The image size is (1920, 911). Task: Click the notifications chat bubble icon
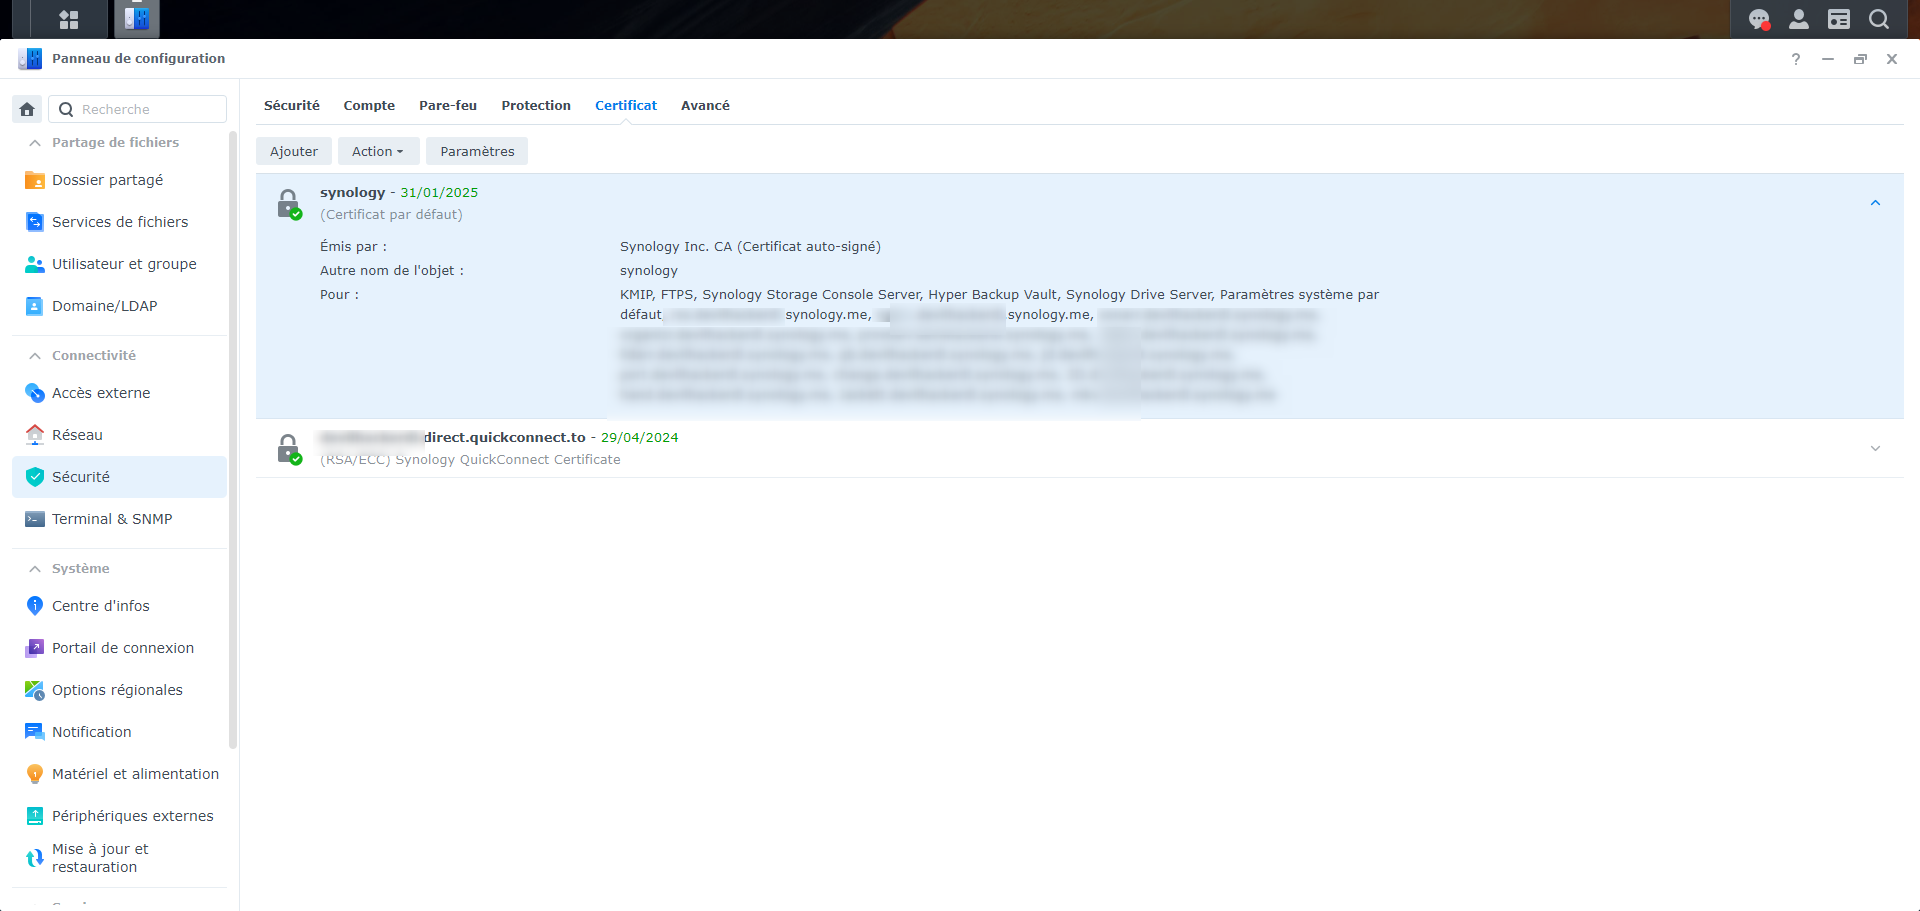coord(1759,19)
